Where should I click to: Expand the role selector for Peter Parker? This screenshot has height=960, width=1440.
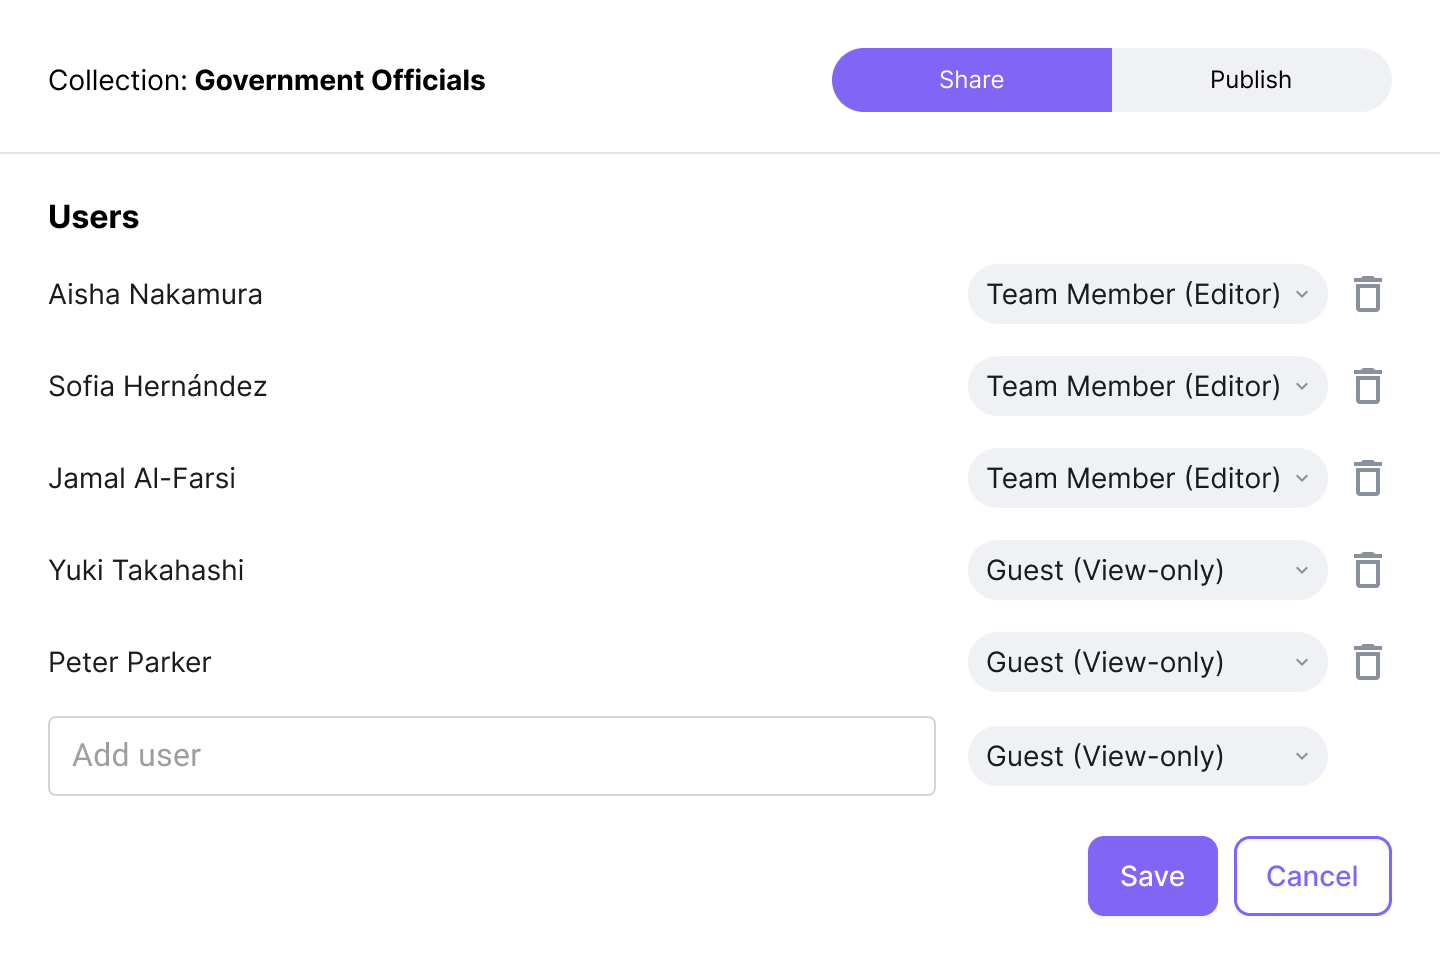pyautogui.click(x=1146, y=662)
